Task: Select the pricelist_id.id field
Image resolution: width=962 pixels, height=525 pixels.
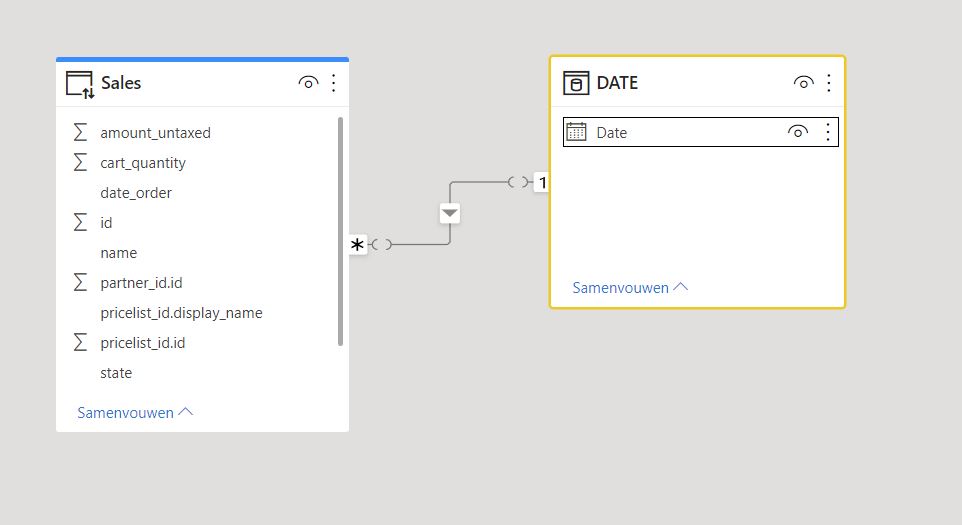Action: 142,343
